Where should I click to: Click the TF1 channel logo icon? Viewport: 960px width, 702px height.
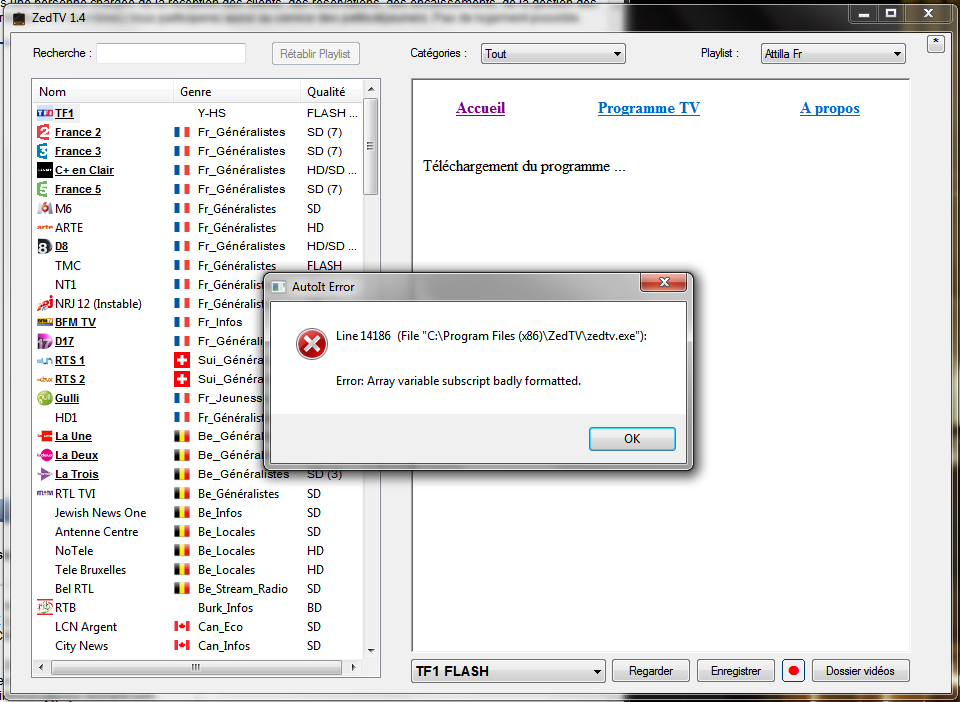pyautogui.click(x=44, y=113)
